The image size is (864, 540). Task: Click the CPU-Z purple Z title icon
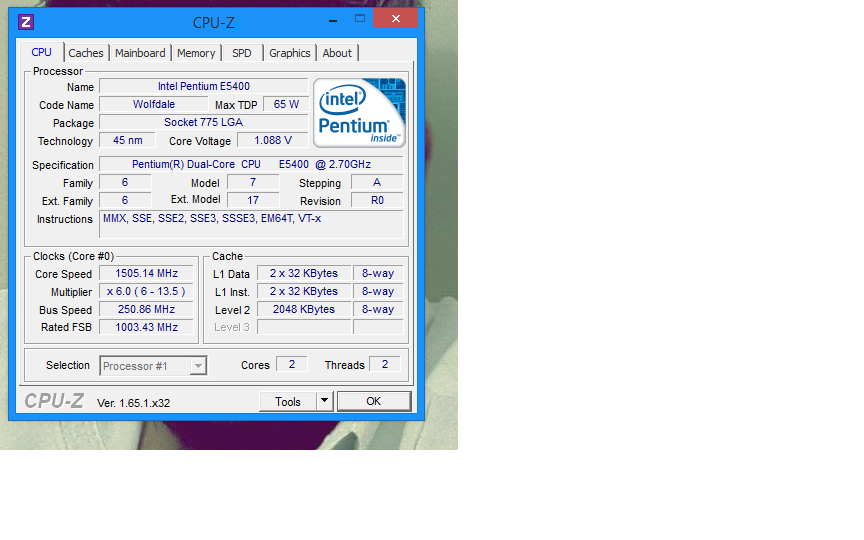26,22
